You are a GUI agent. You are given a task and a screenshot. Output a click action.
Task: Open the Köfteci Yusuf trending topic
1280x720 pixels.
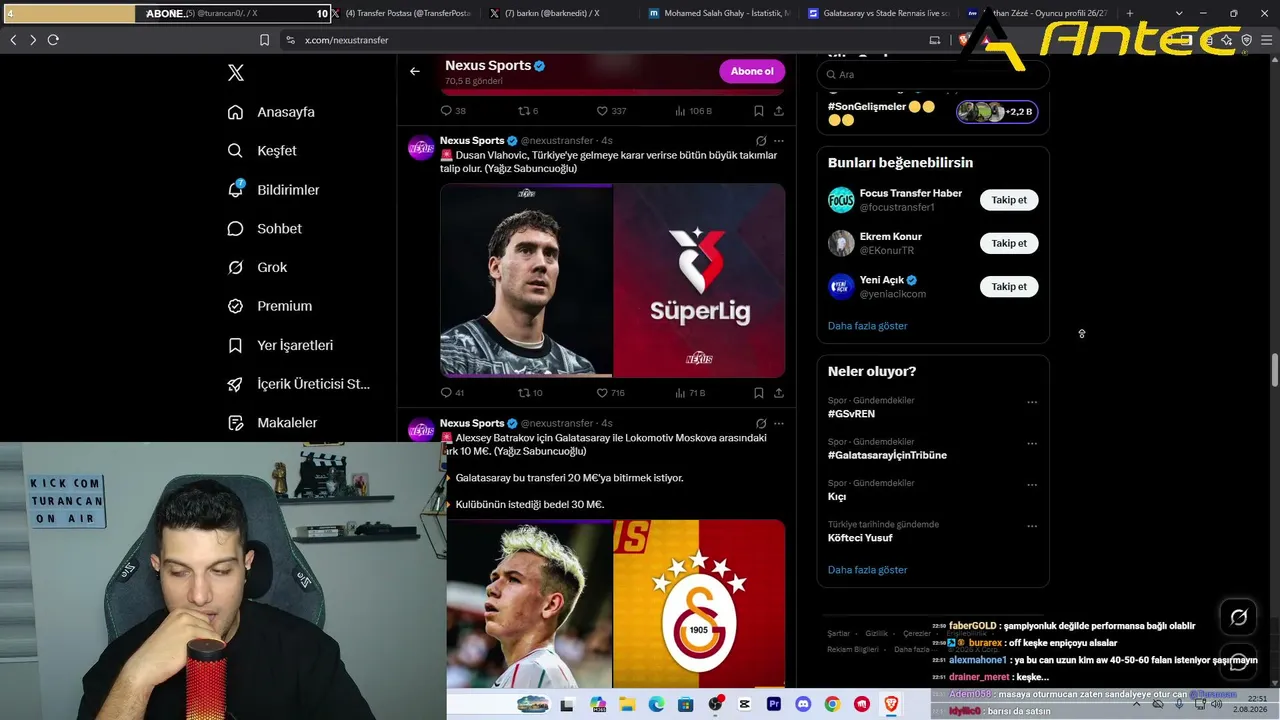pyautogui.click(x=860, y=538)
